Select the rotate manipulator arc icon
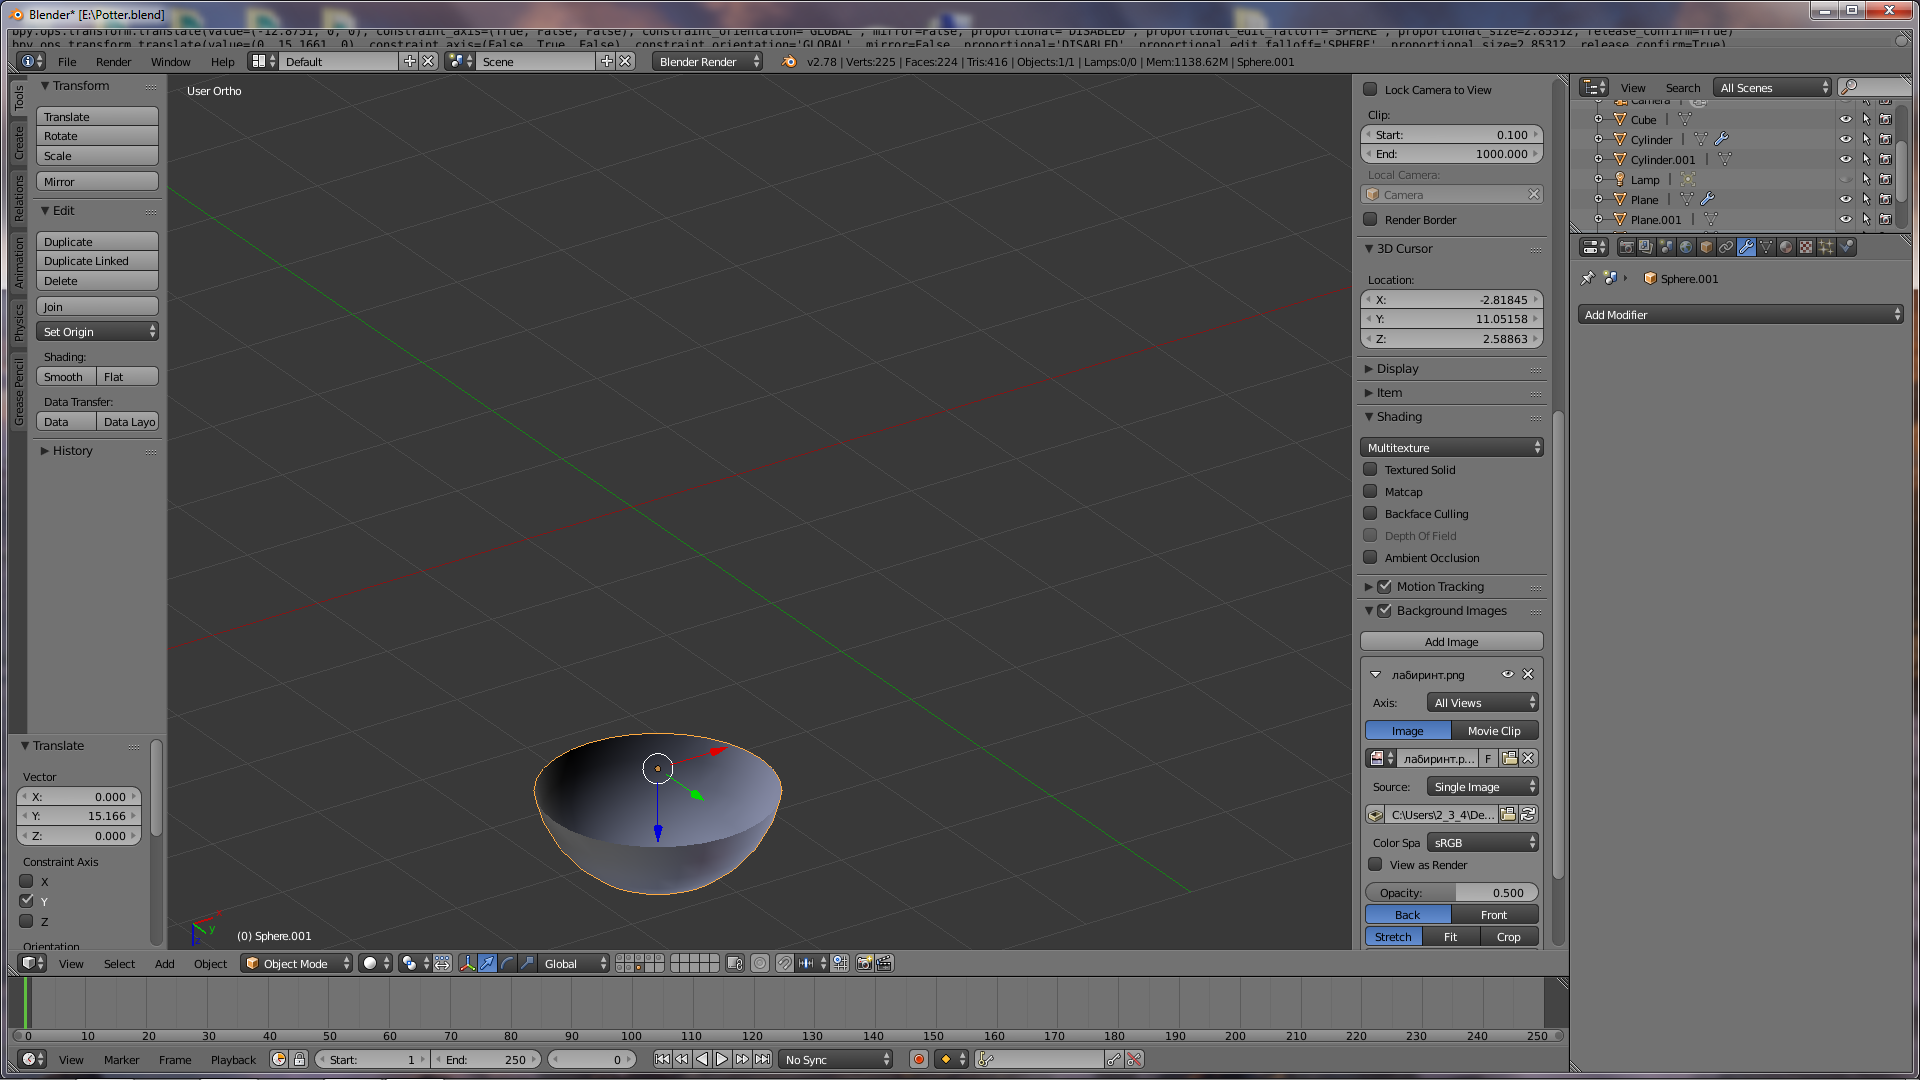 (507, 963)
